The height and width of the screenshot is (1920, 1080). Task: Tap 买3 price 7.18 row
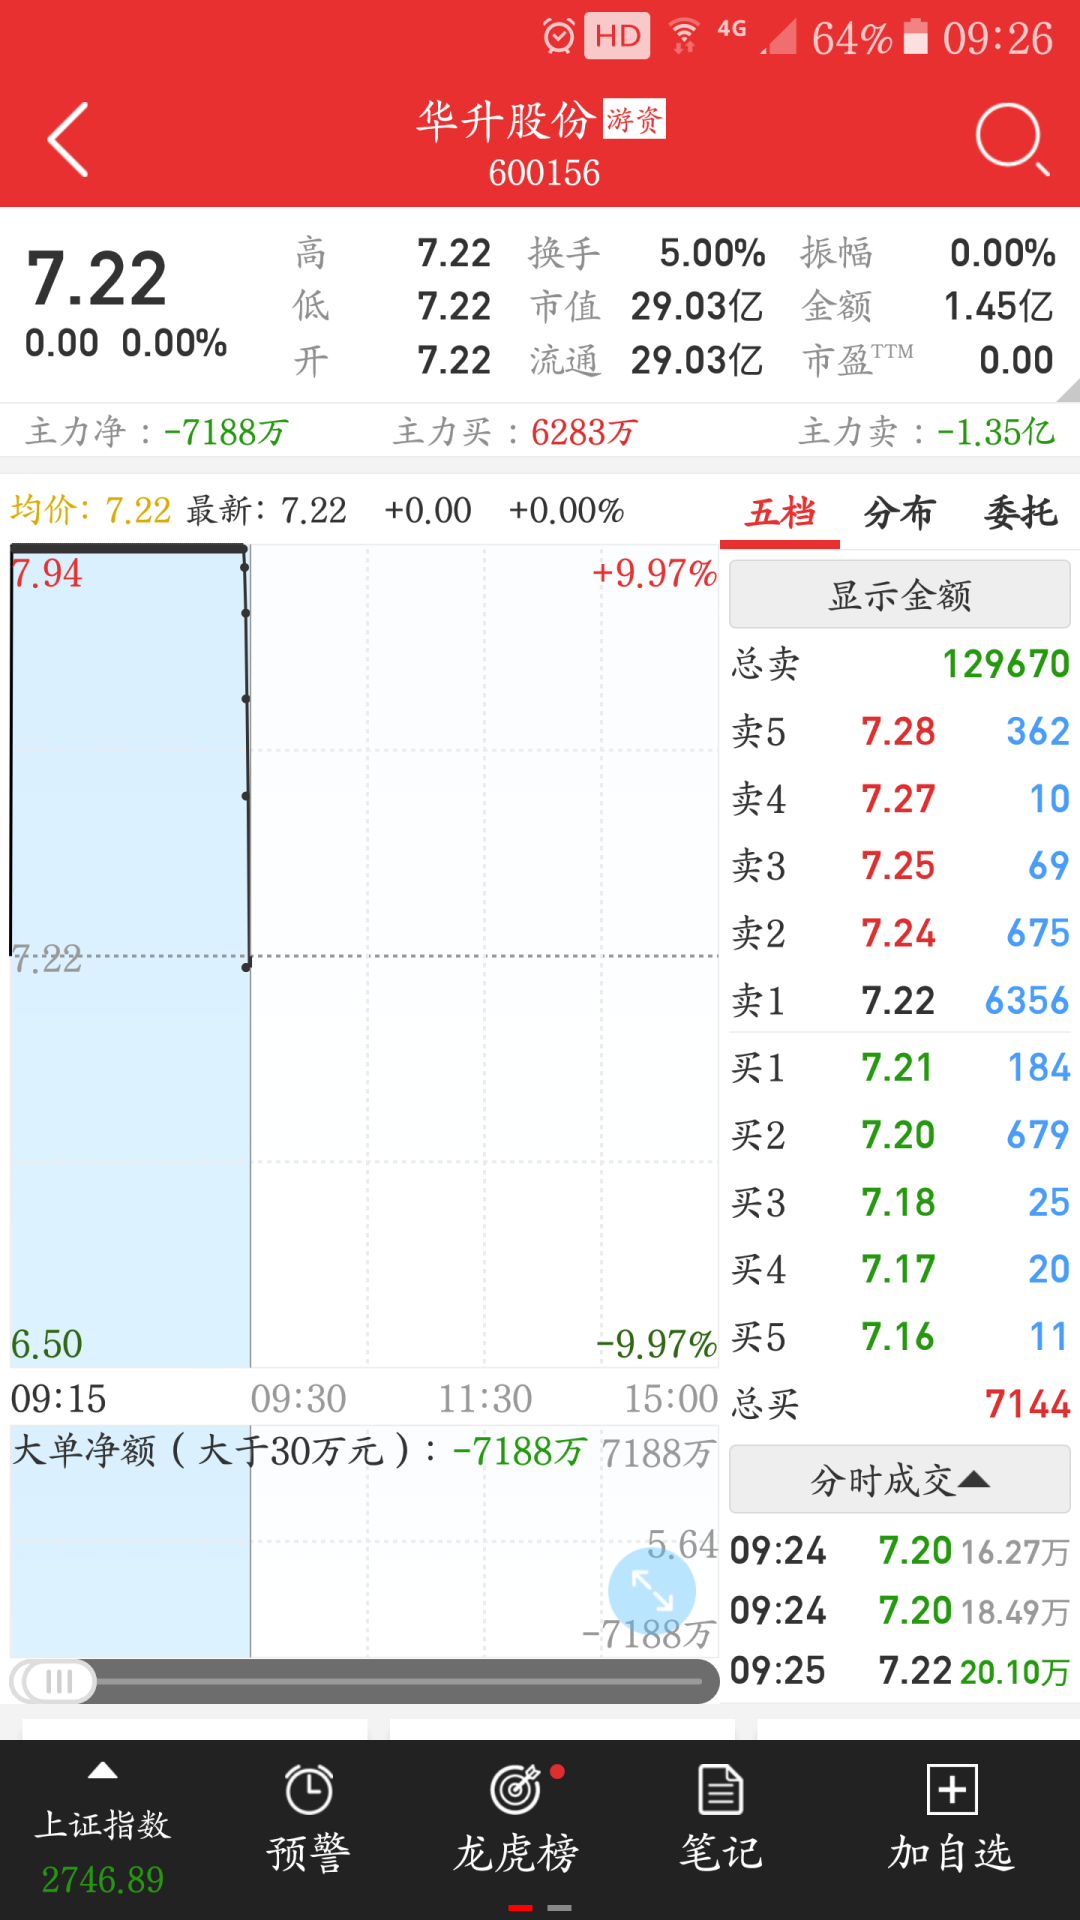[x=900, y=1202]
